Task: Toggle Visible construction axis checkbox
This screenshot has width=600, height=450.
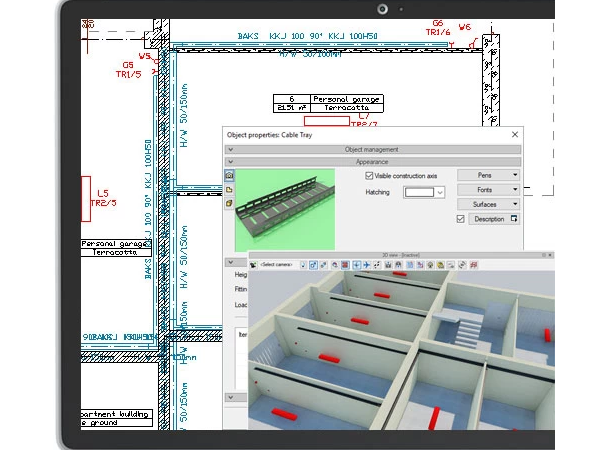Action: 369,176
